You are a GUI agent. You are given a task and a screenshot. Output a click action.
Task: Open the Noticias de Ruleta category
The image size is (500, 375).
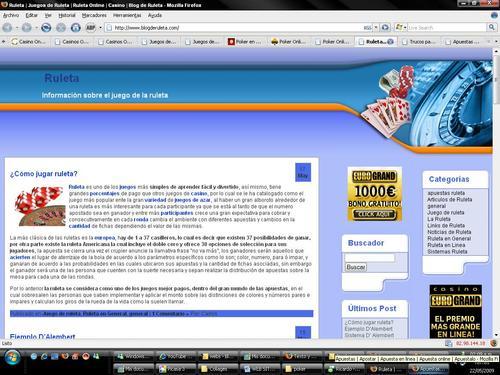coord(449,232)
